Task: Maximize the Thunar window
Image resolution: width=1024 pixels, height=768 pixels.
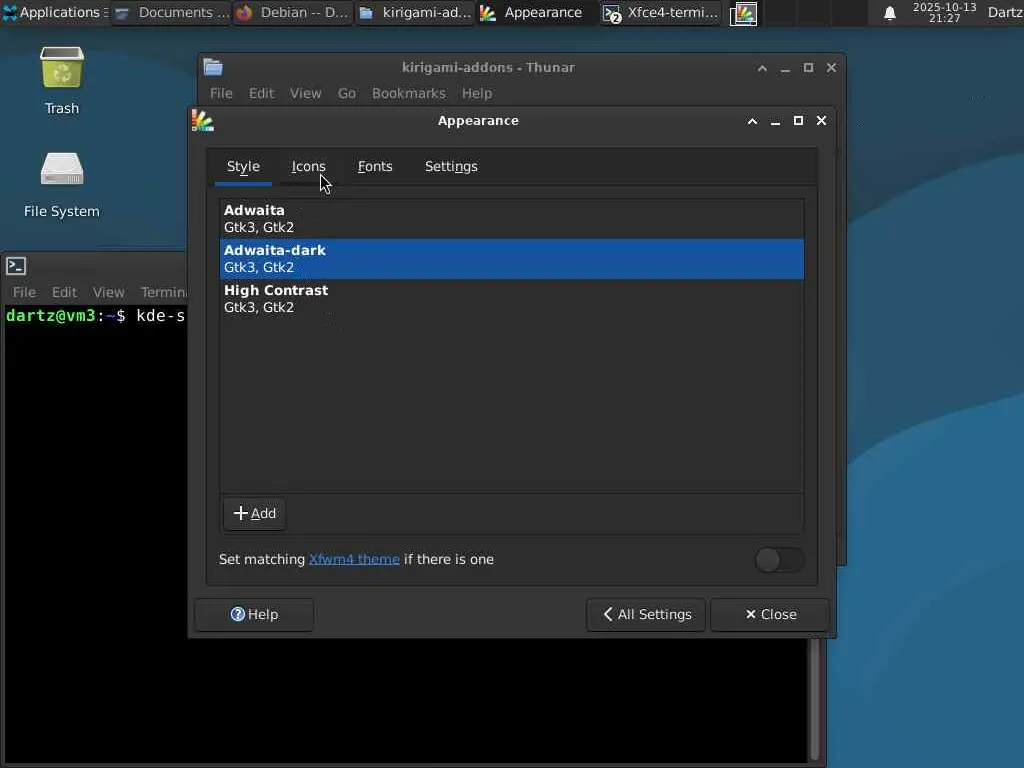Action: point(808,68)
